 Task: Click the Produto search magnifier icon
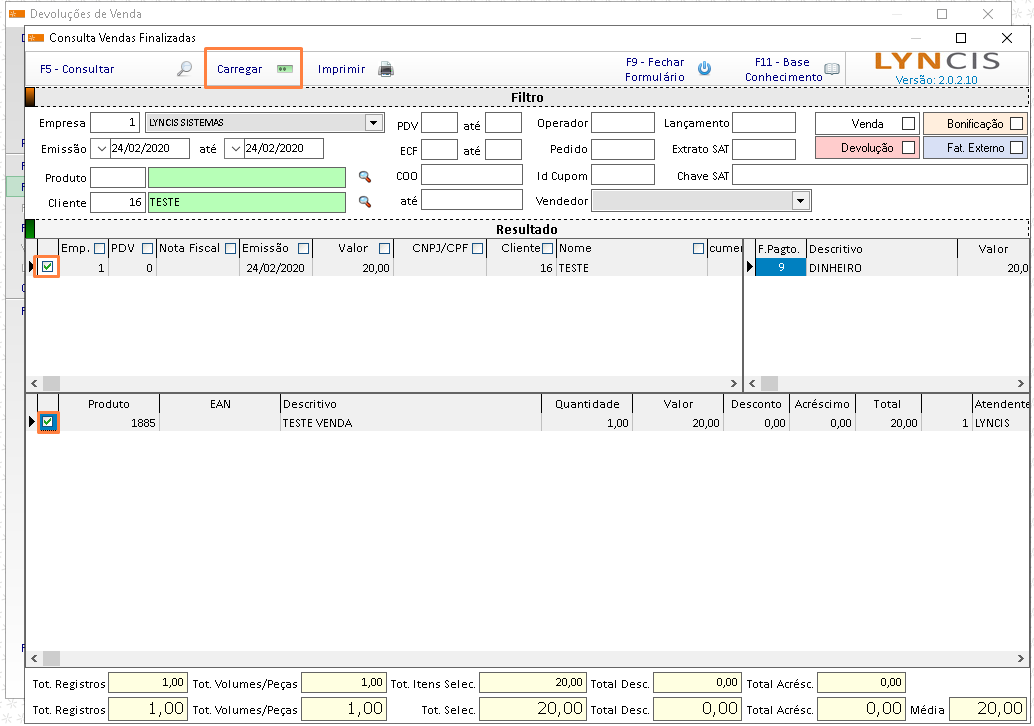click(365, 177)
